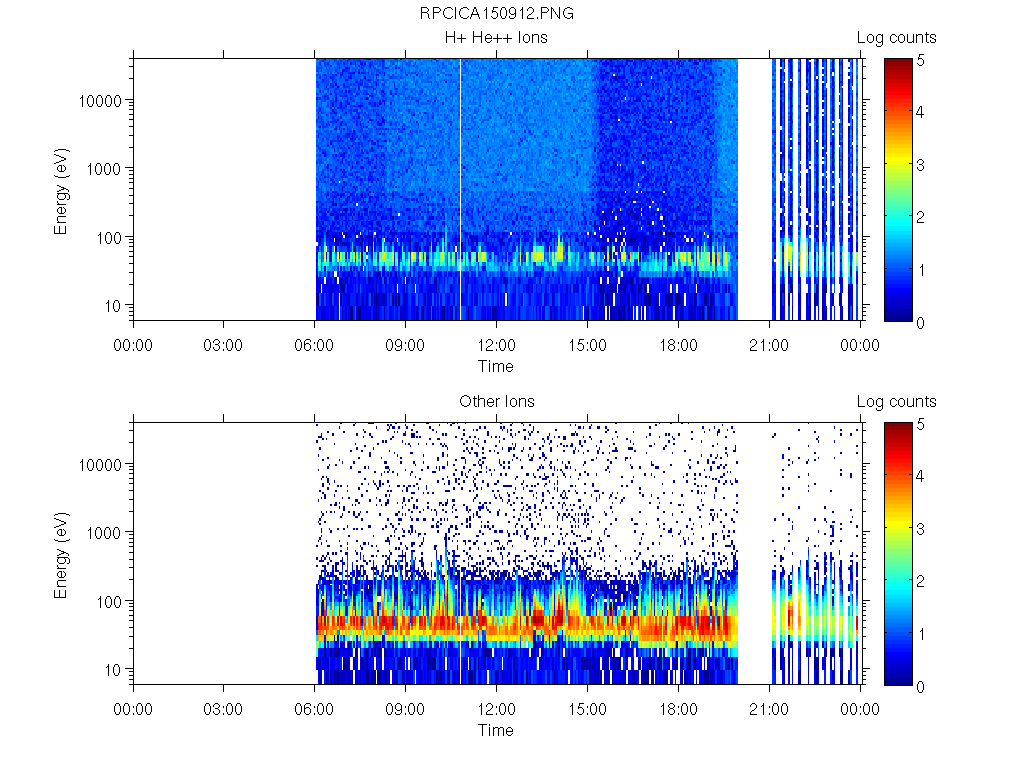Click the bottom color bar value 4
Viewport: 1024px width, 768px height.
point(920,475)
